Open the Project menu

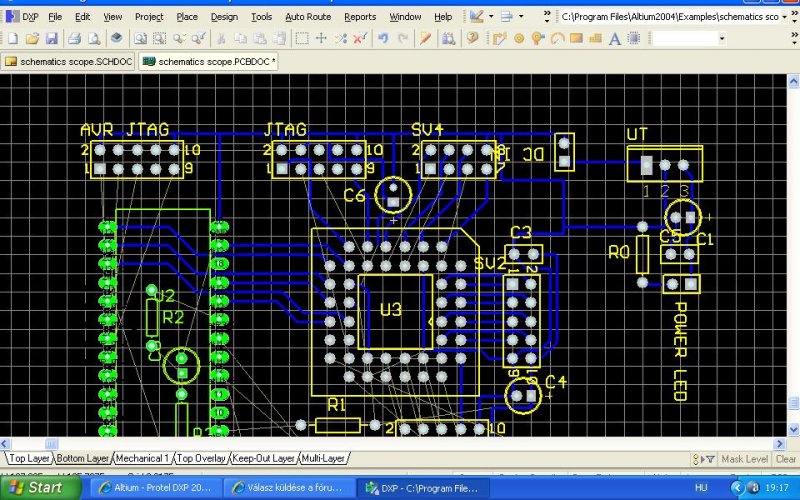(x=149, y=17)
